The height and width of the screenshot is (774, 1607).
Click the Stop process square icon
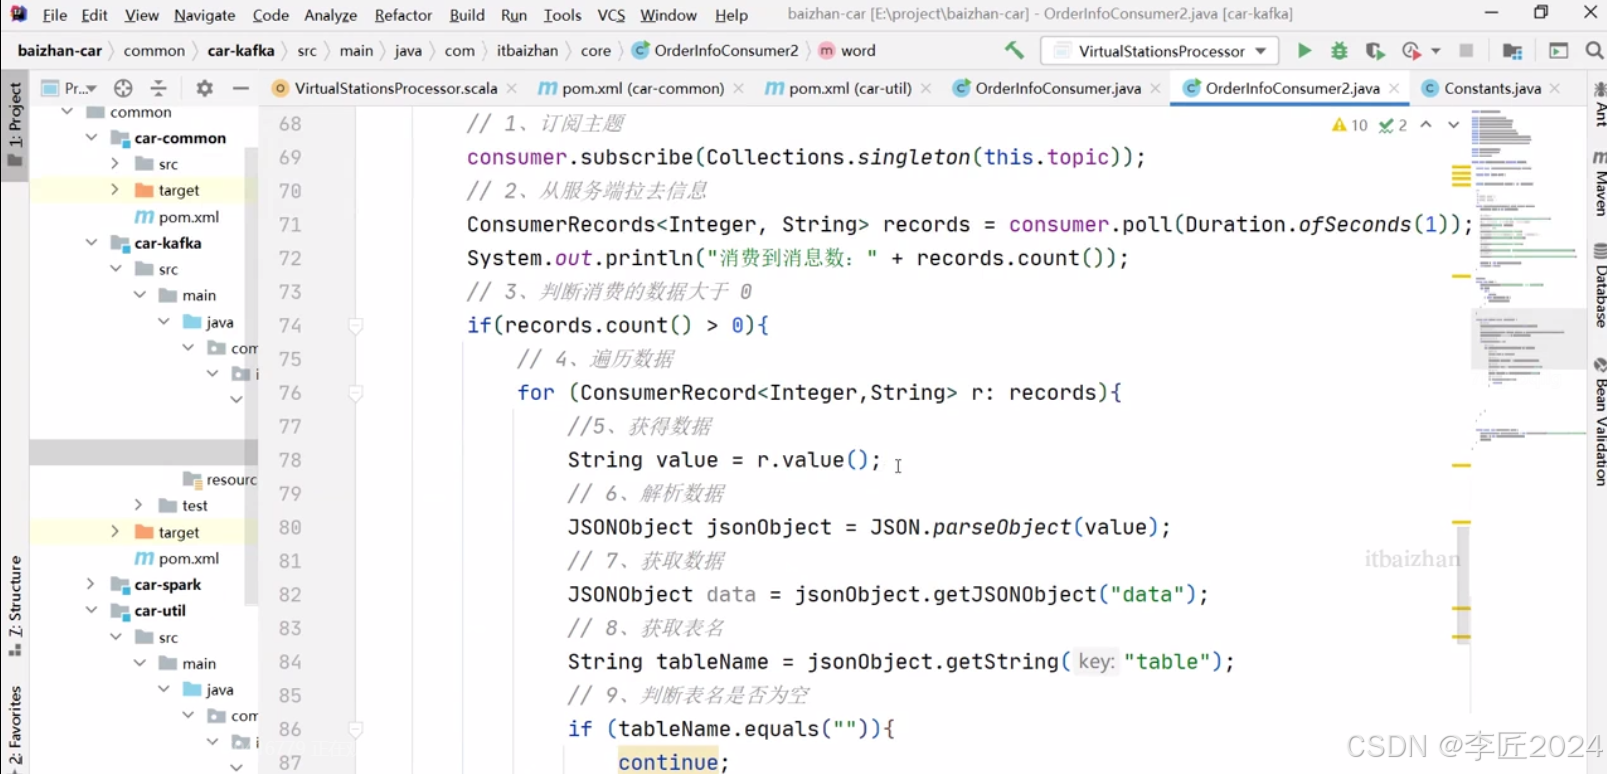tap(1466, 50)
